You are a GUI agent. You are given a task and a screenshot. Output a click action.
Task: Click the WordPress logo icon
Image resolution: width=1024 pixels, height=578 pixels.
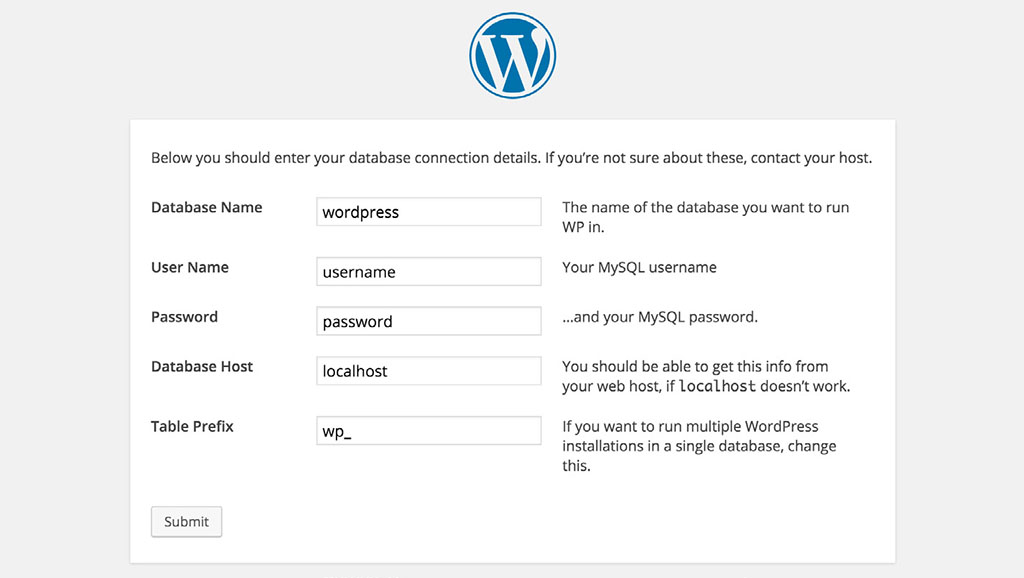(x=513, y=56)
